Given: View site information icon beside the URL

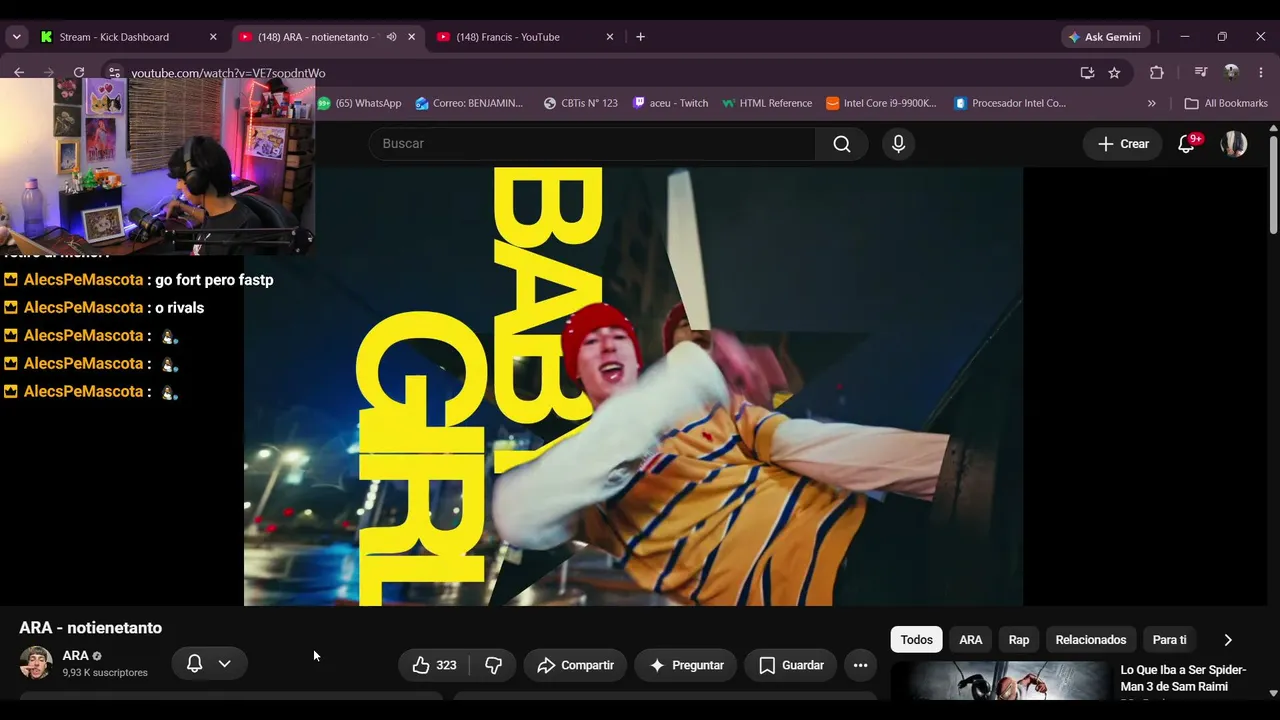Looking at the screenshot, I should pos(115,72).
